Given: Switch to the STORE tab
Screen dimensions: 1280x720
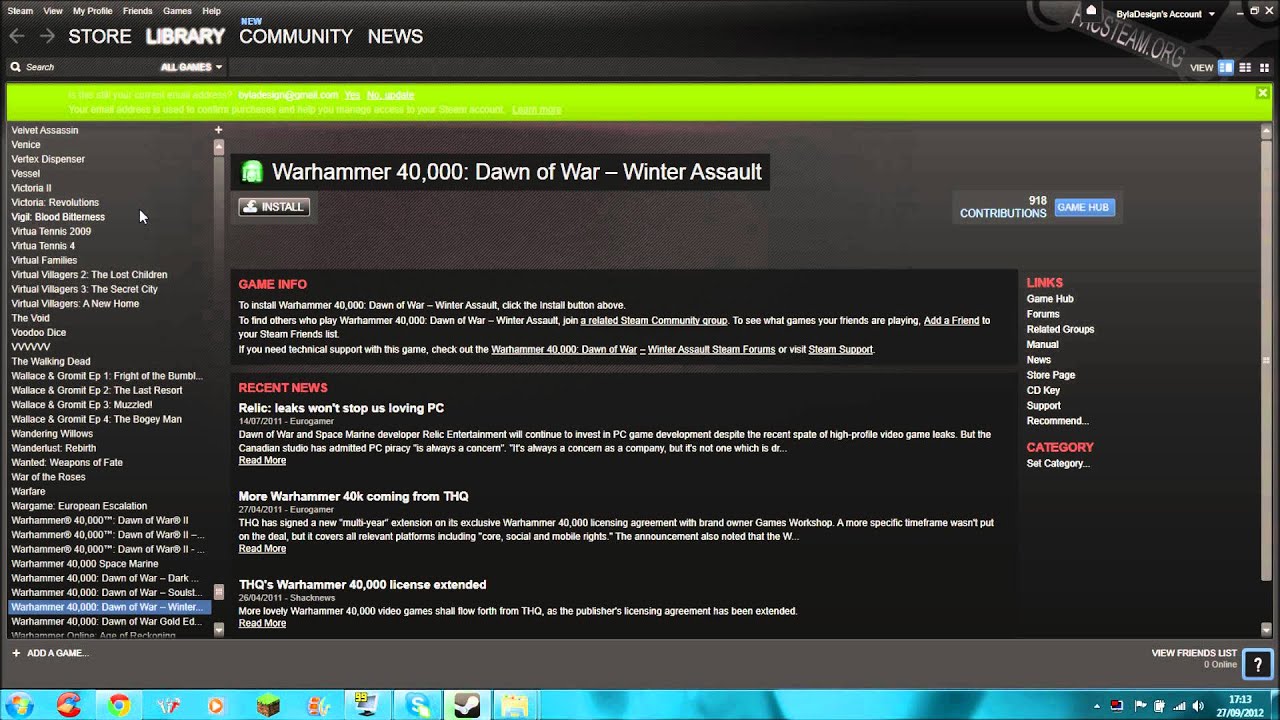Looking at the screenshot, I should [100, 36].
